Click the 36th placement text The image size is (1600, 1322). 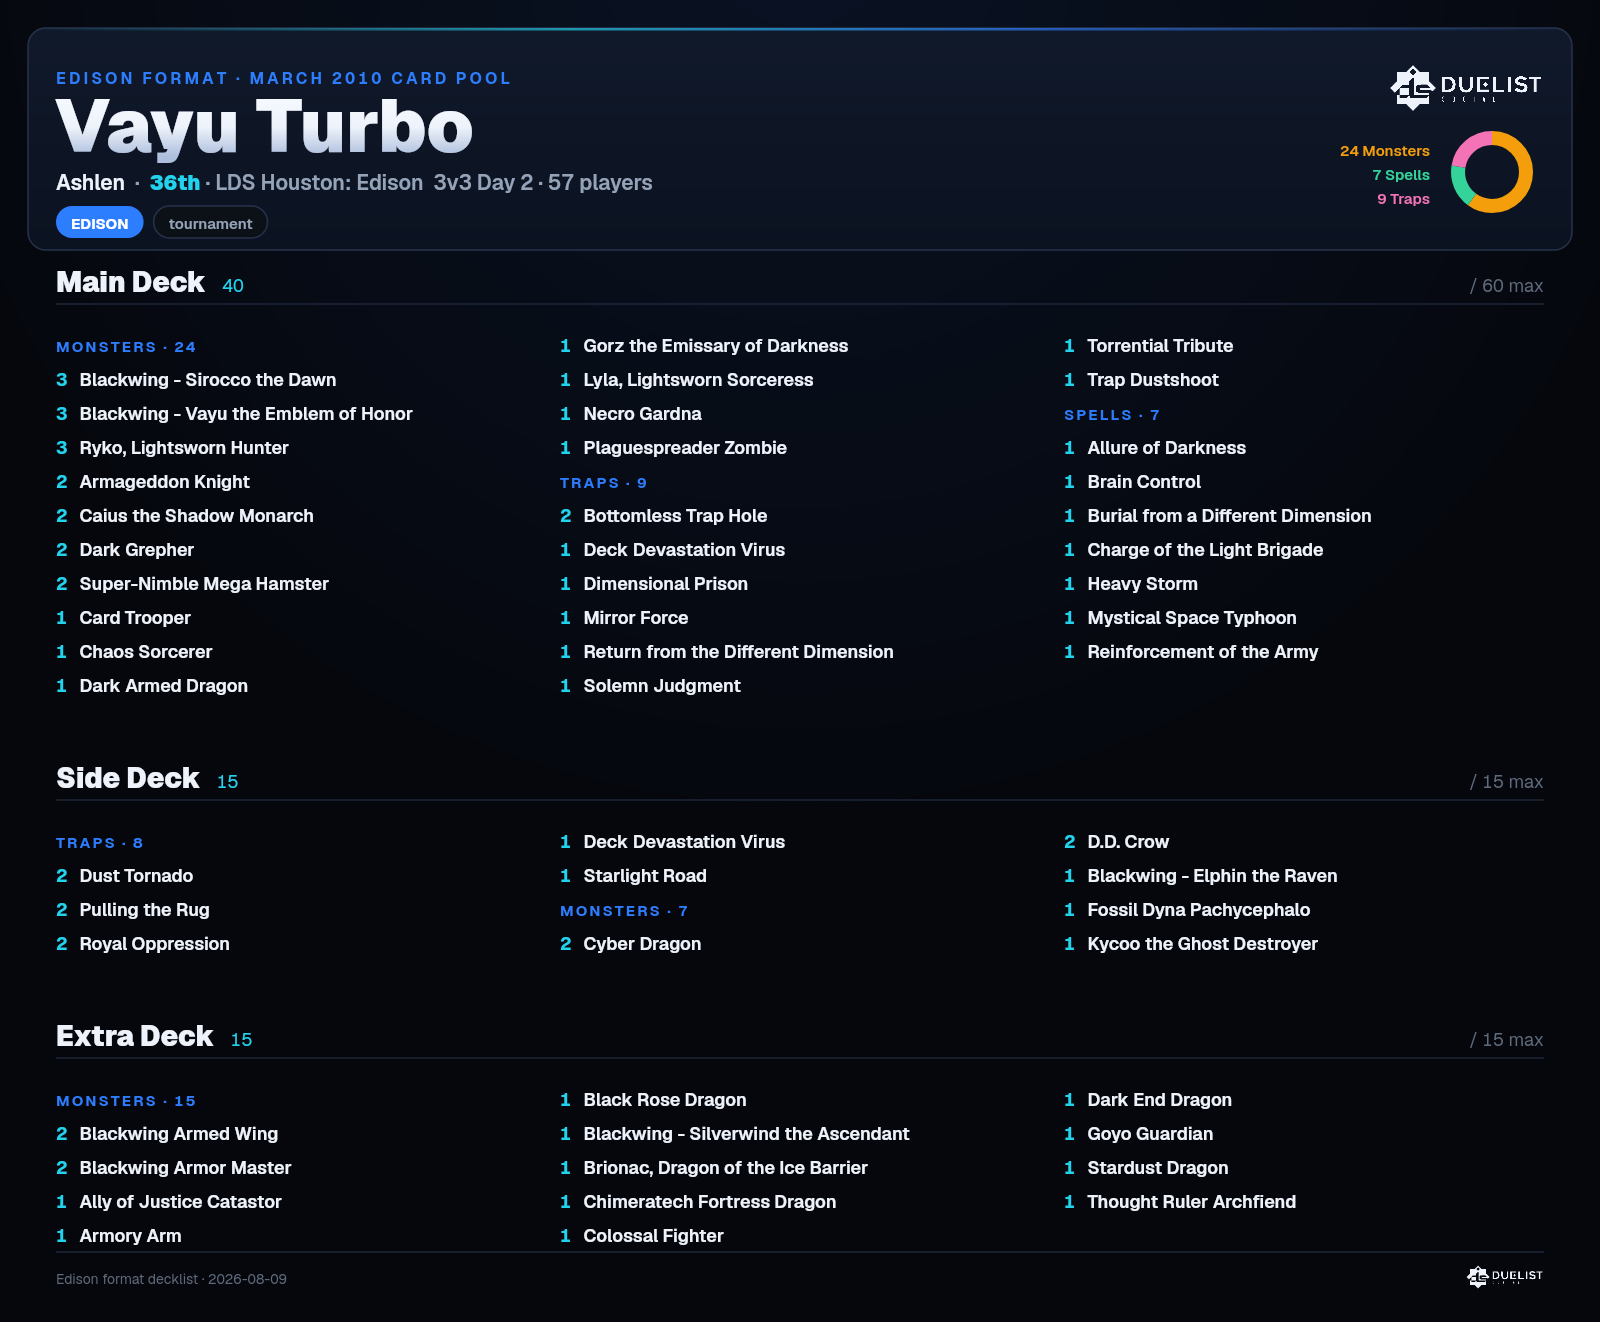click(175, 183)
